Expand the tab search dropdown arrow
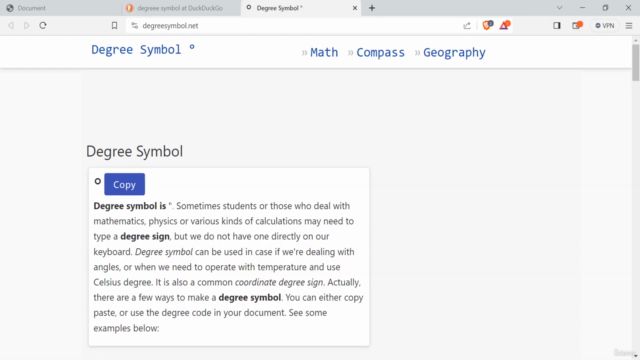640x360 pixels. 560,8
